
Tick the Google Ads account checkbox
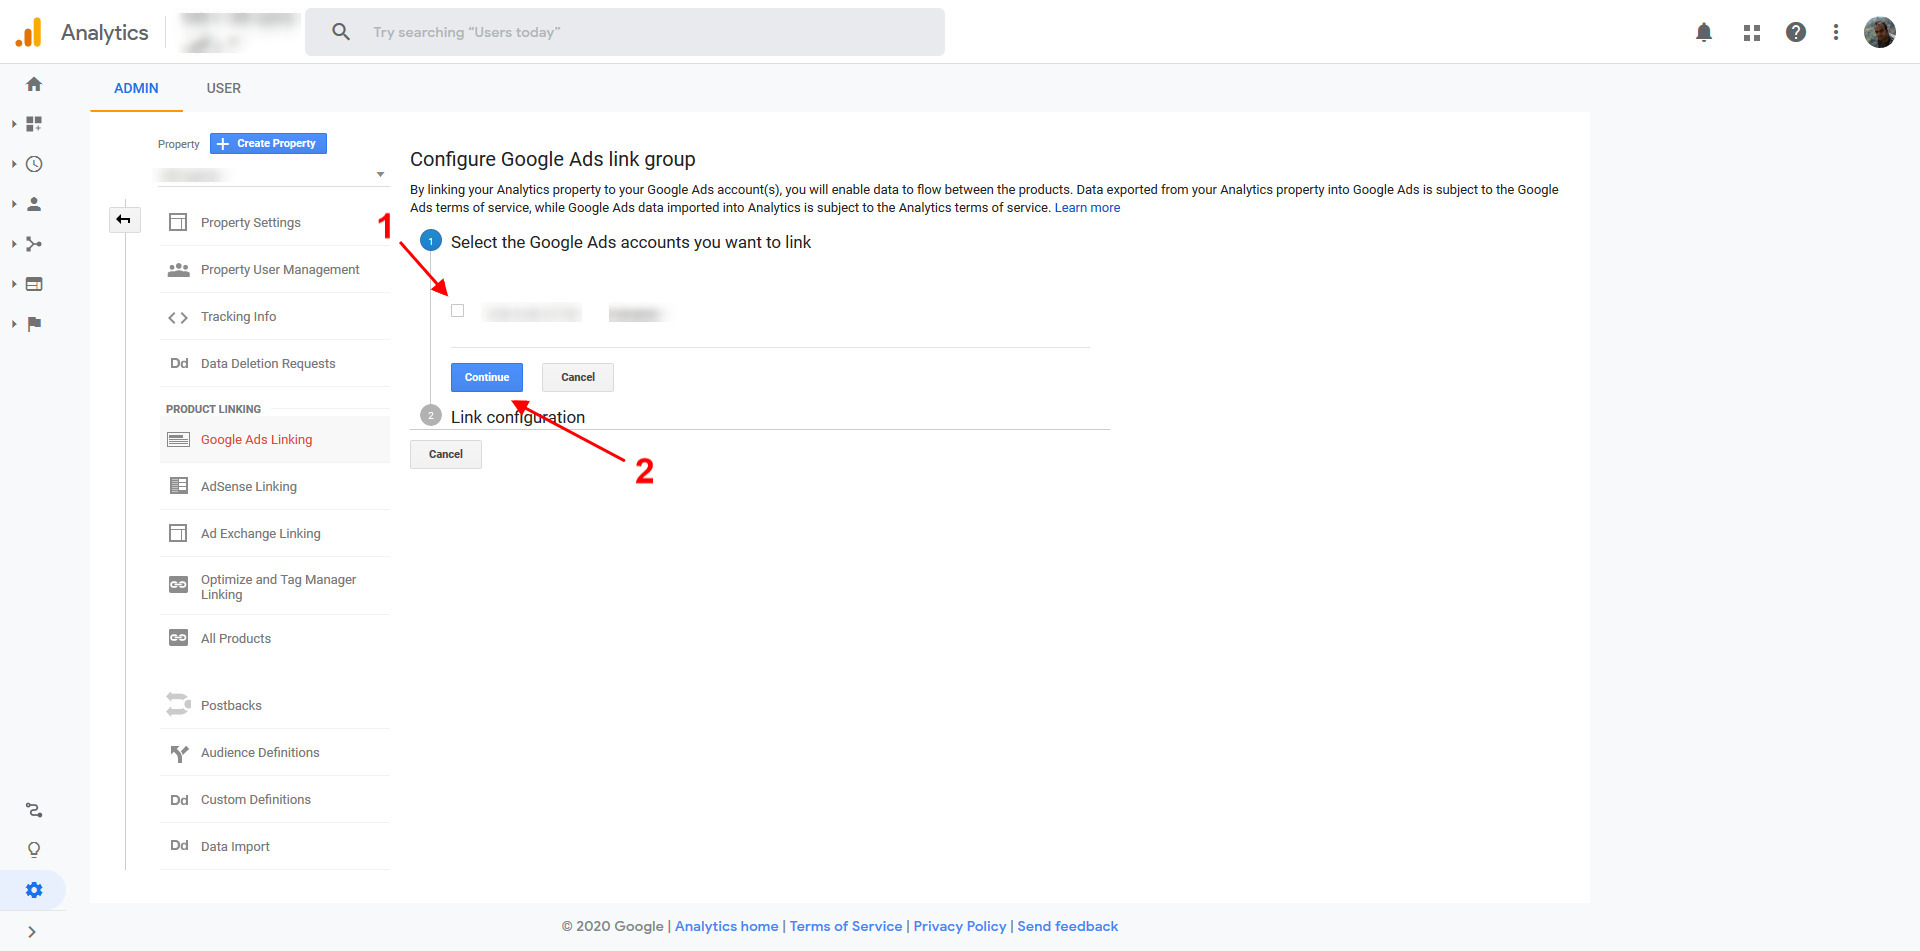click(458, 311)
